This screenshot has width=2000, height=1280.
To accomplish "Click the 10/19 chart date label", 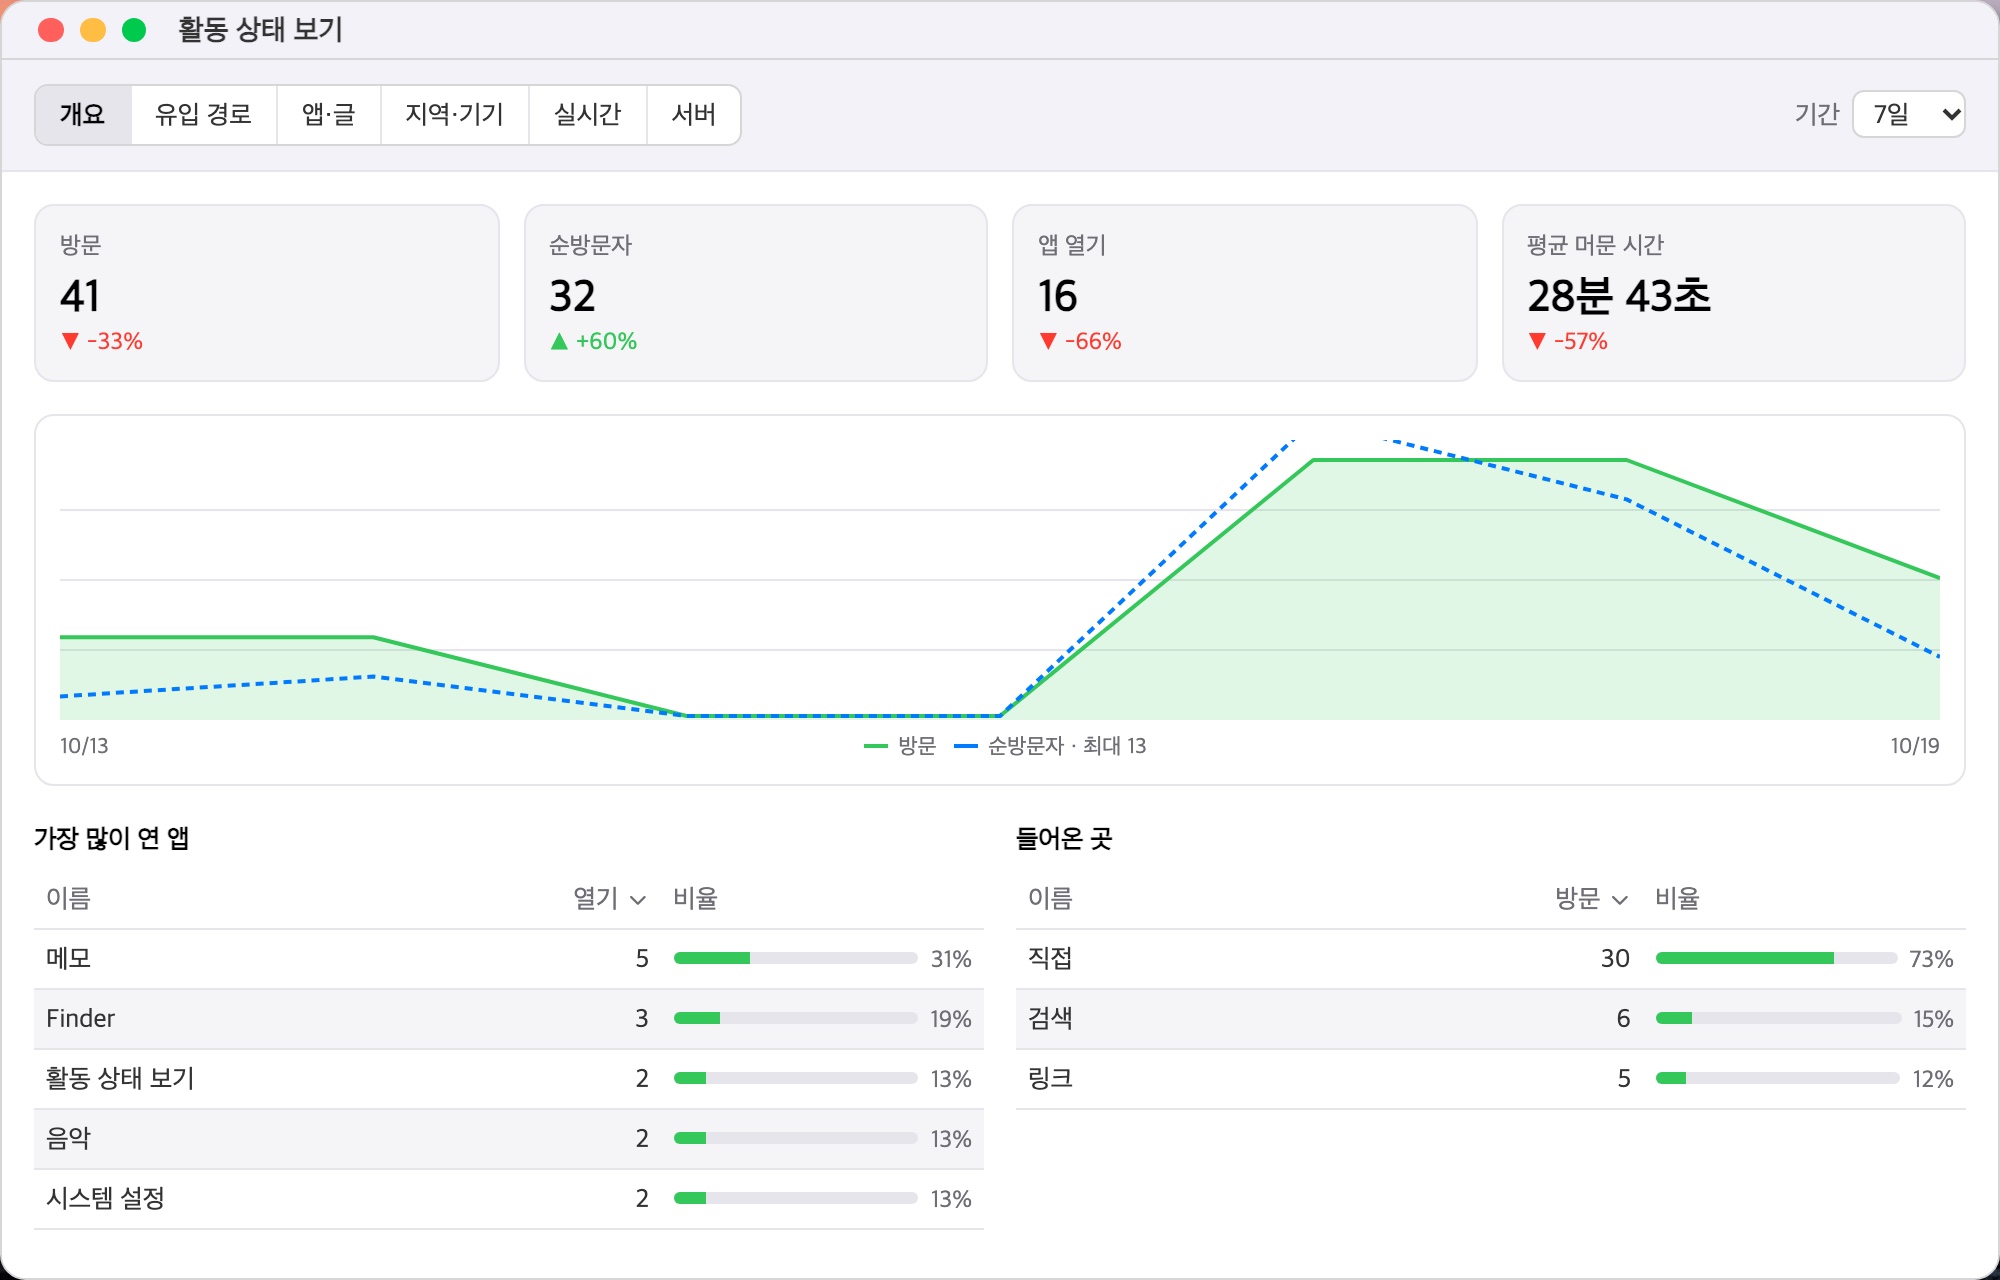I will (1915, 746).
